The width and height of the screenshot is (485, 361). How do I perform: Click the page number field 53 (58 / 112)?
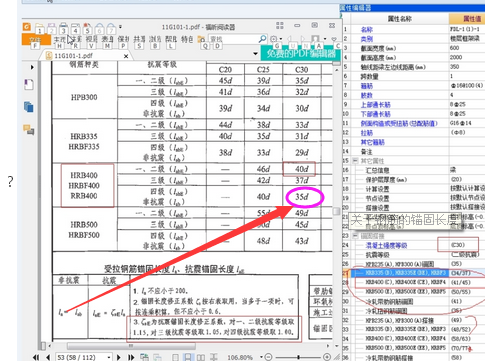tap(83, 357)
